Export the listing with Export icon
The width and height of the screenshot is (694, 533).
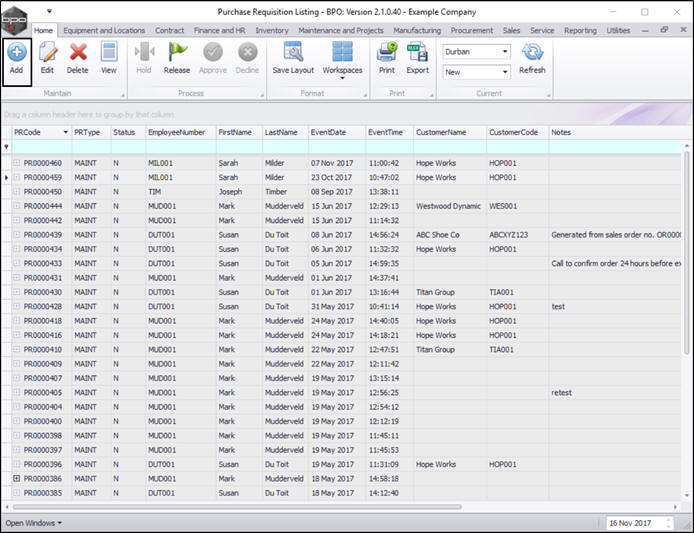tap(417, 54)
